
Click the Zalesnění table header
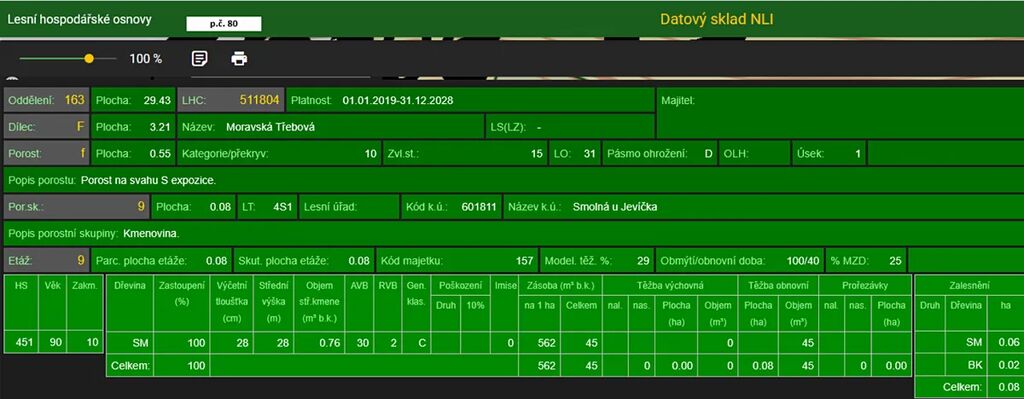[x=969, y=285]
